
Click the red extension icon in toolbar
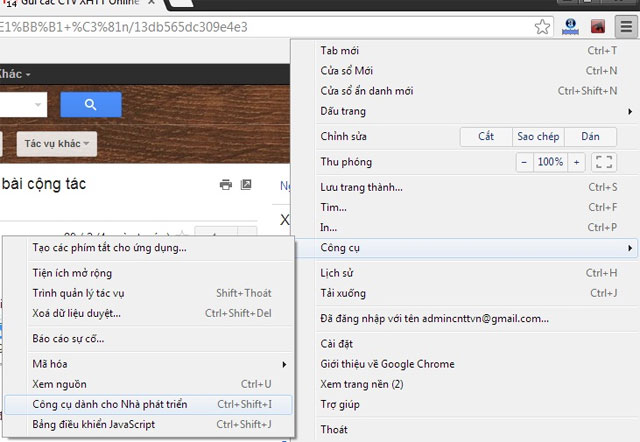(598, 27)
